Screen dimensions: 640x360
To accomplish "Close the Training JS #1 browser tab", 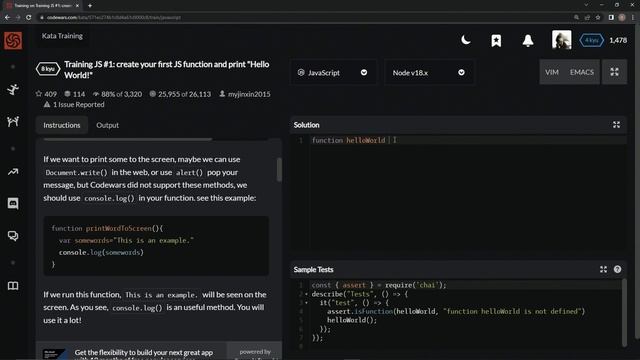I will 77,6.
